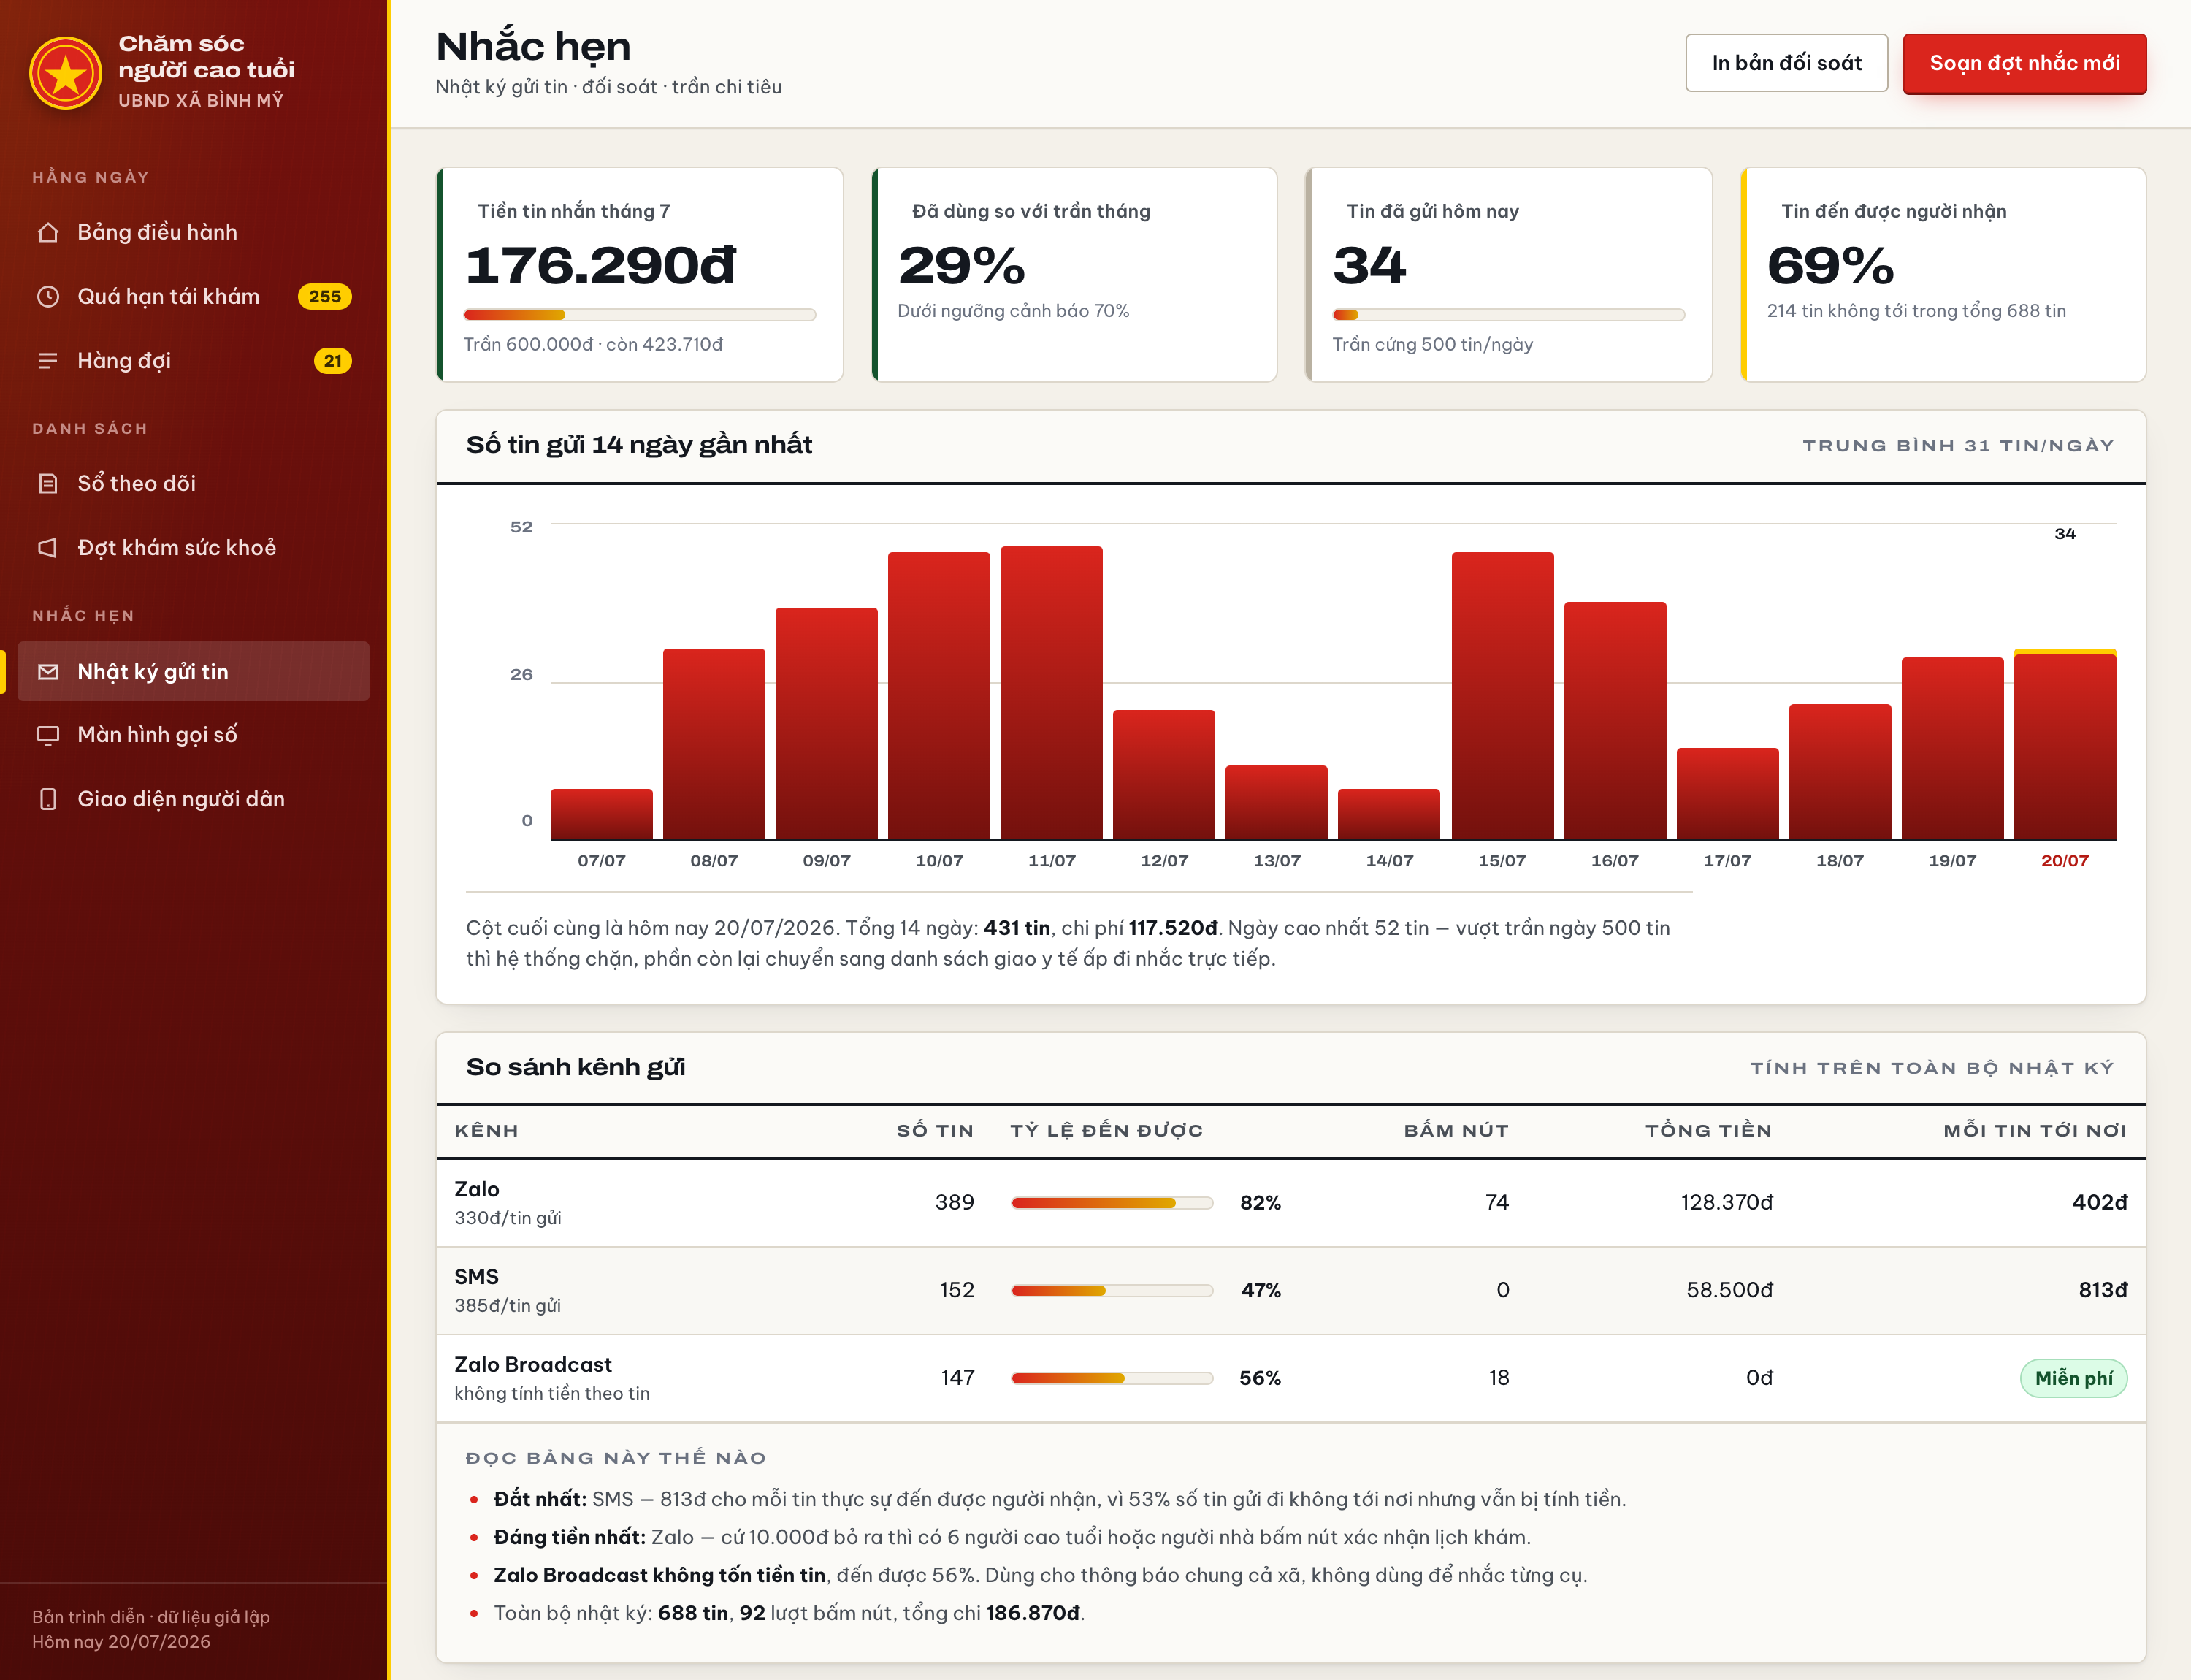Click the In bản đối soát button
2191x1680 pixels.
pos(1786,63)
